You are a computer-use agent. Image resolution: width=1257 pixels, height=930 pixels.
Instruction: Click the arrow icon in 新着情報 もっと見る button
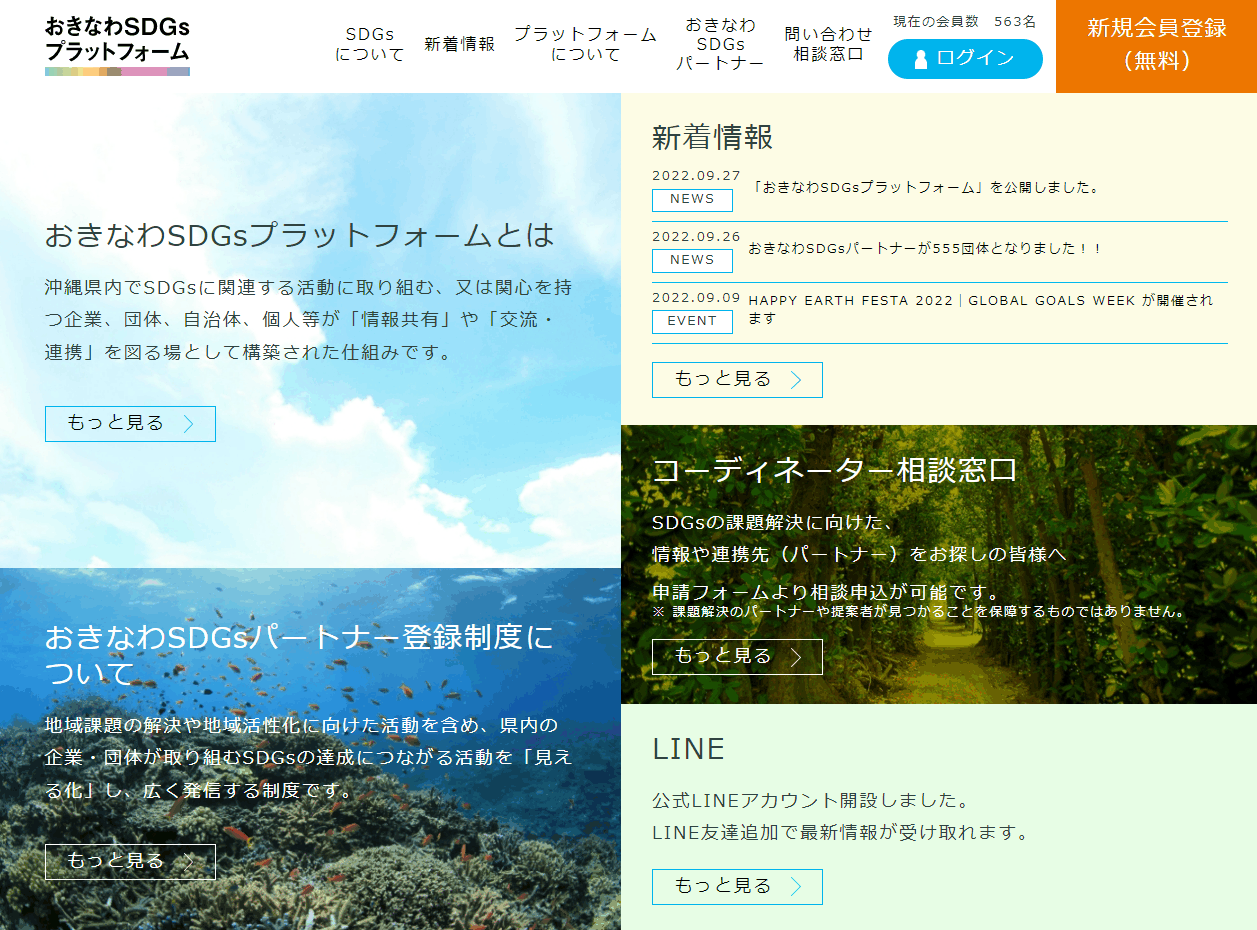tap(795, 380)
